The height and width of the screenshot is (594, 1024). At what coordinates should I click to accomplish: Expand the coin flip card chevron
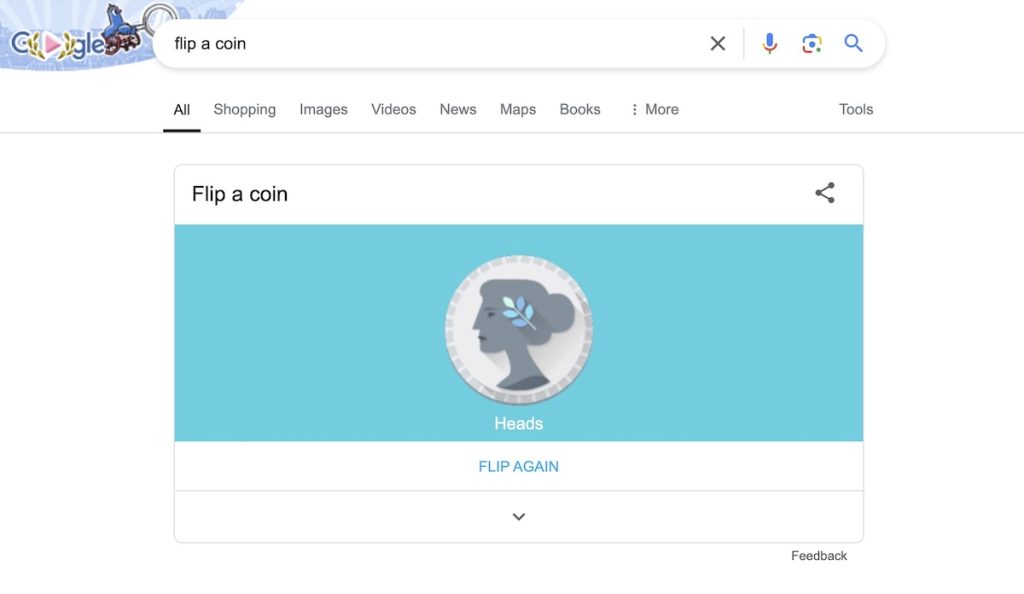[519, 517]
